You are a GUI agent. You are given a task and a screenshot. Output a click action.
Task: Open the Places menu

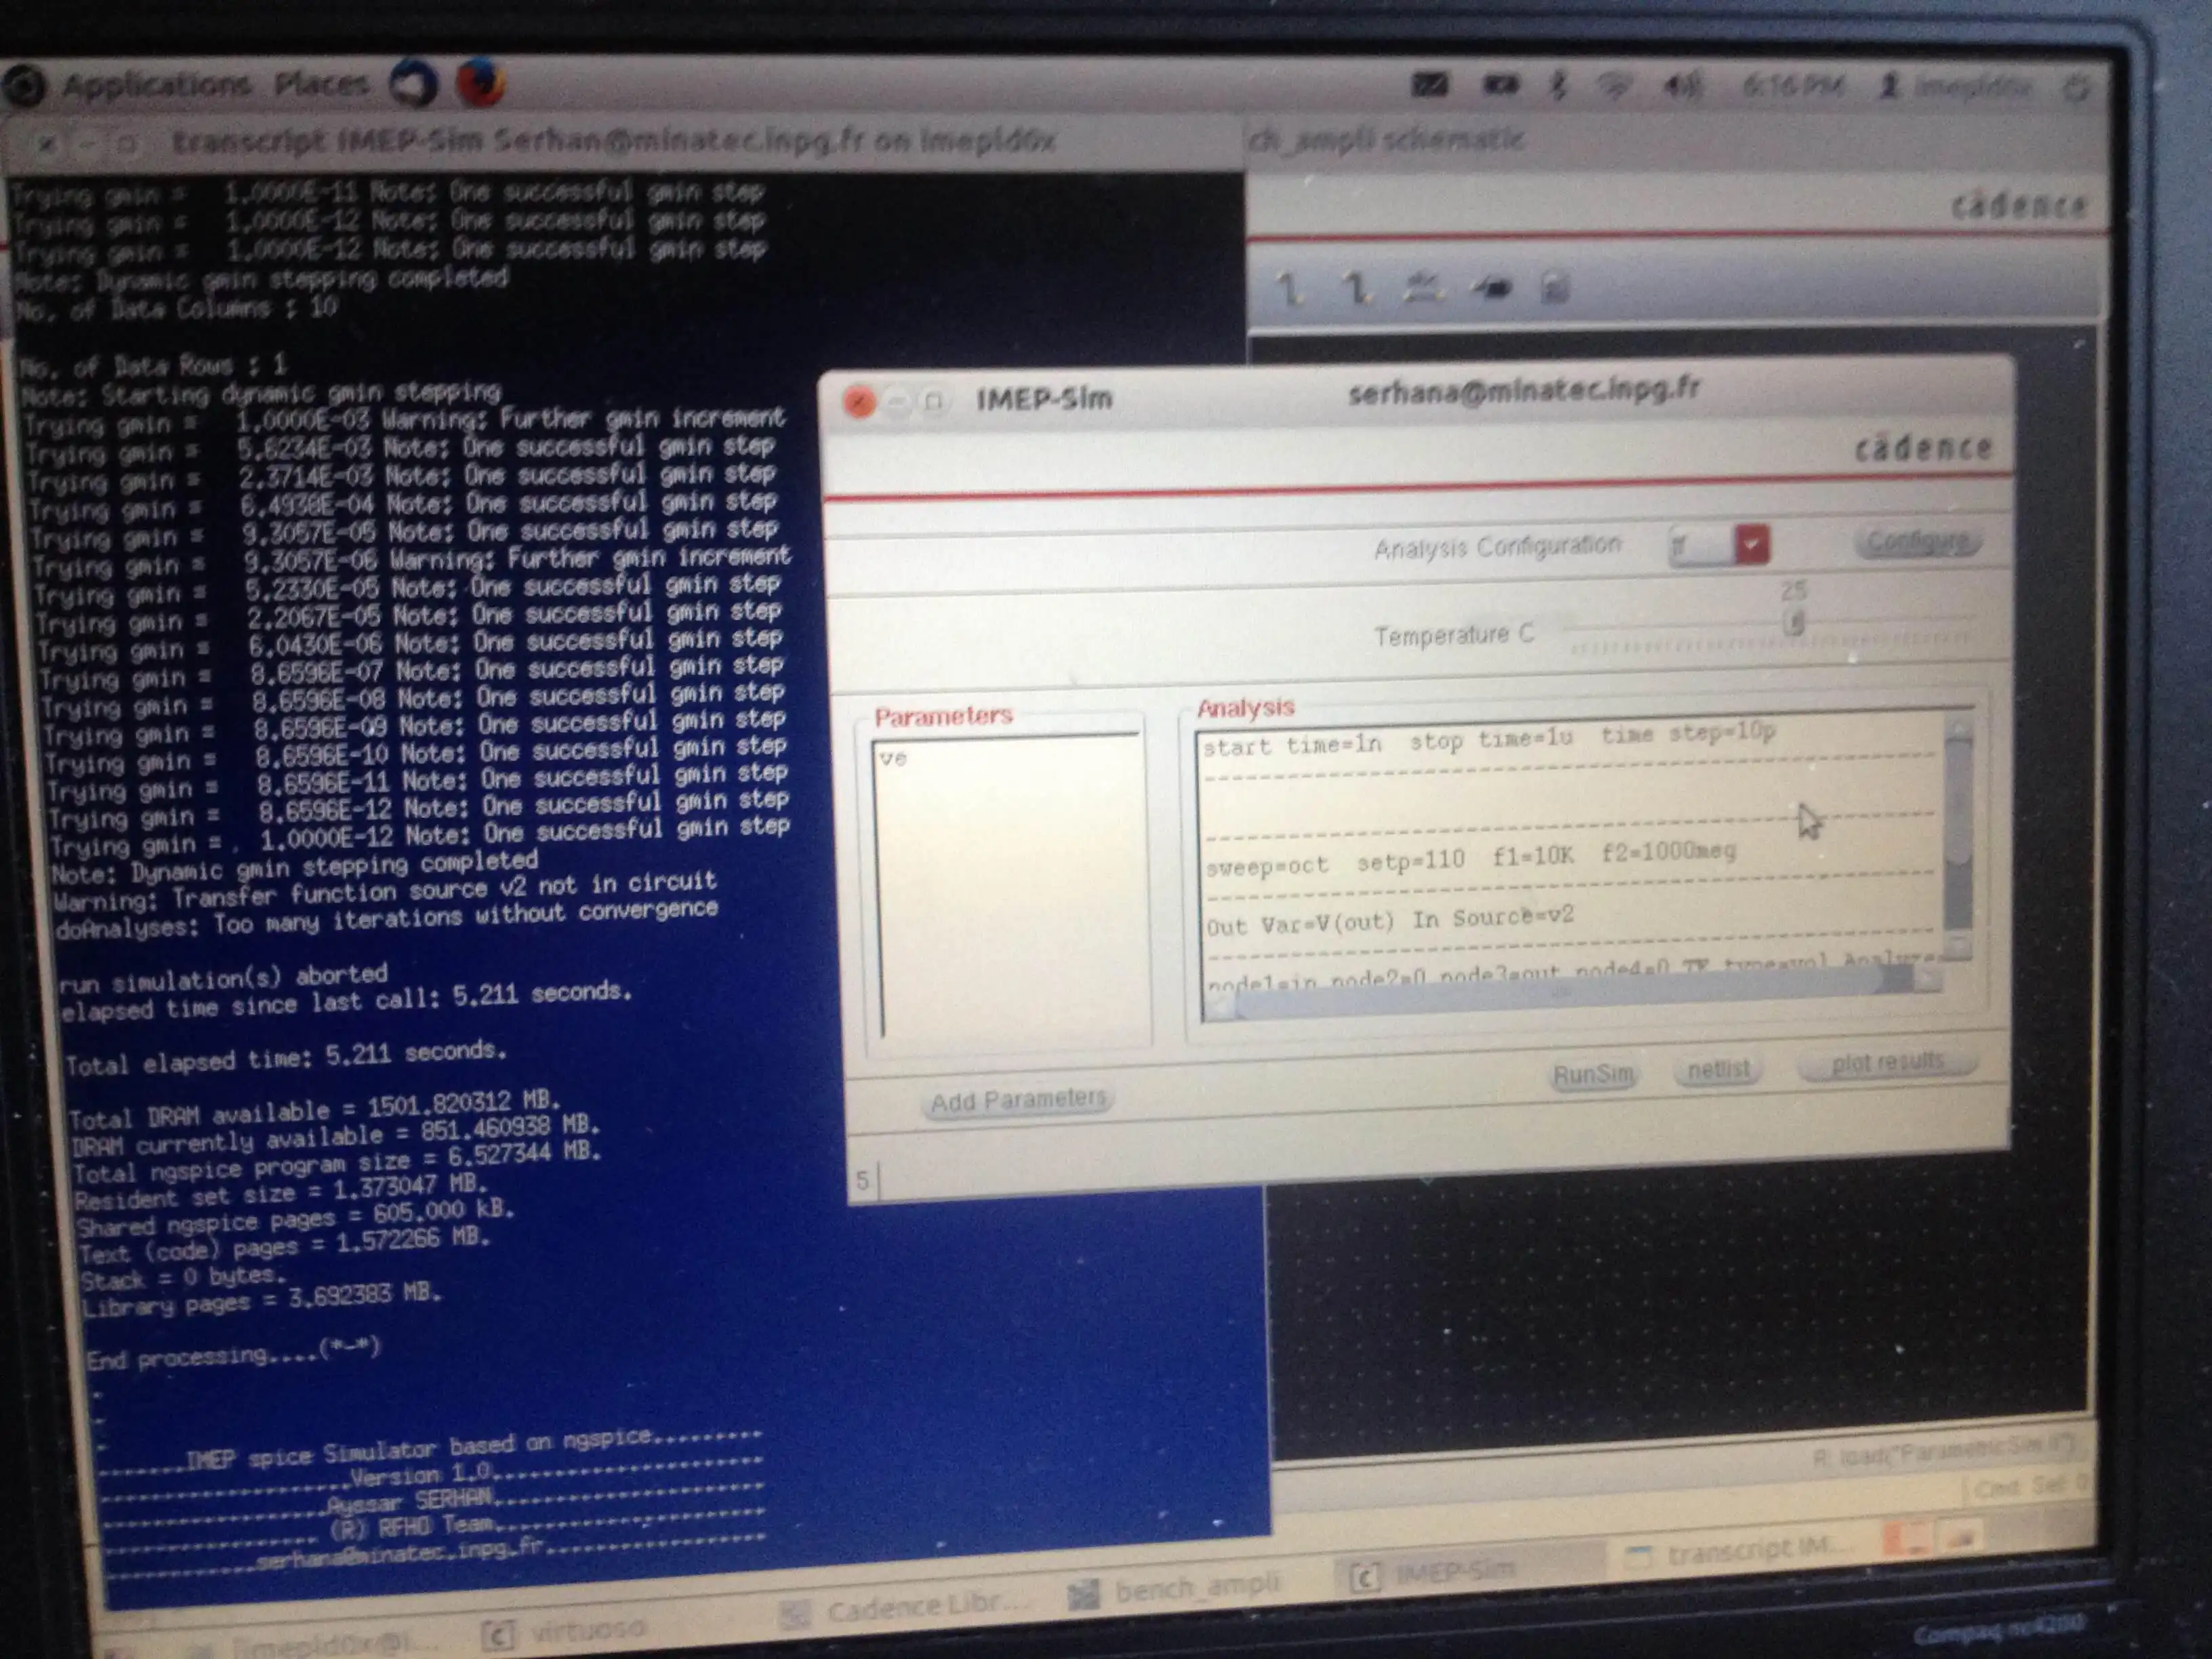pyautogui.click(x=321, y=84)
